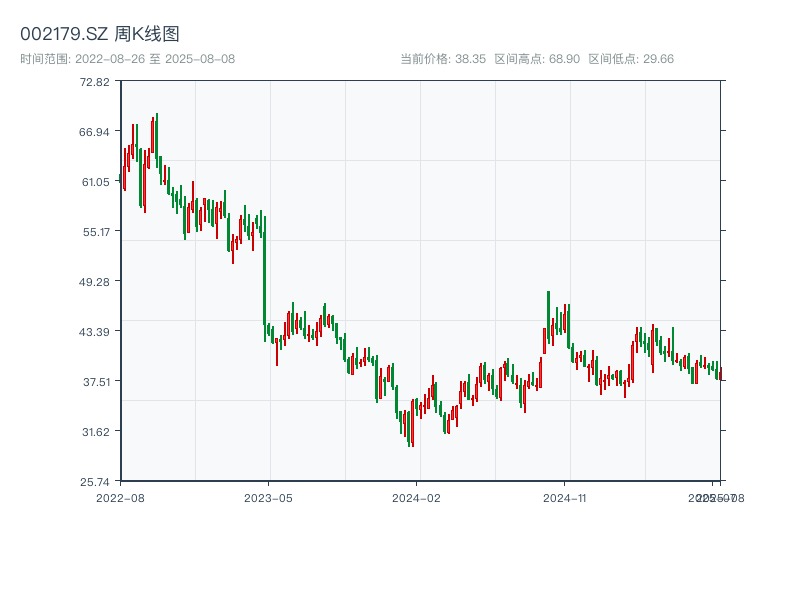Click the 66.94 y-axis price label
Viewport: 800px width, 600px height.
(95, 131)
